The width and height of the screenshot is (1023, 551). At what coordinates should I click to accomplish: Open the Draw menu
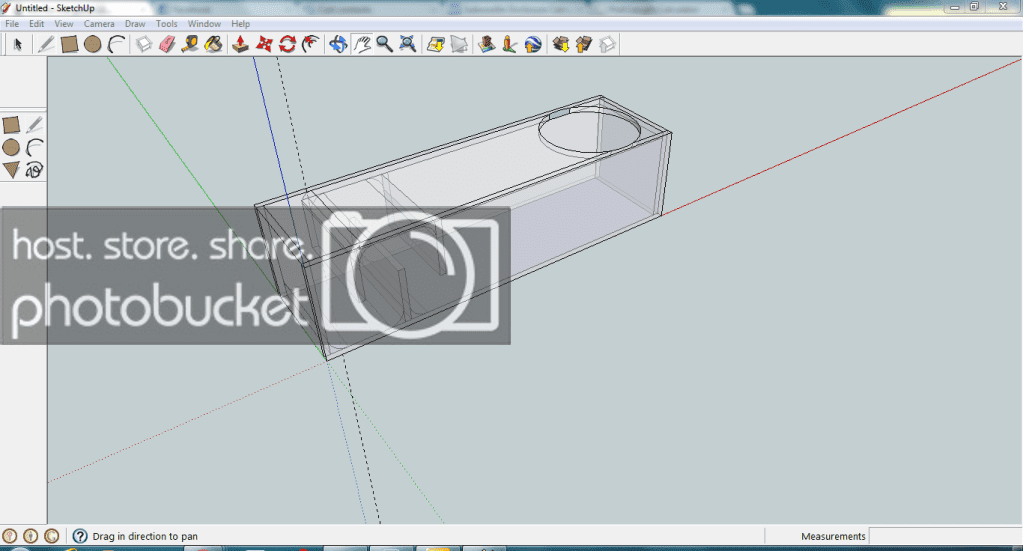[135, 23]
